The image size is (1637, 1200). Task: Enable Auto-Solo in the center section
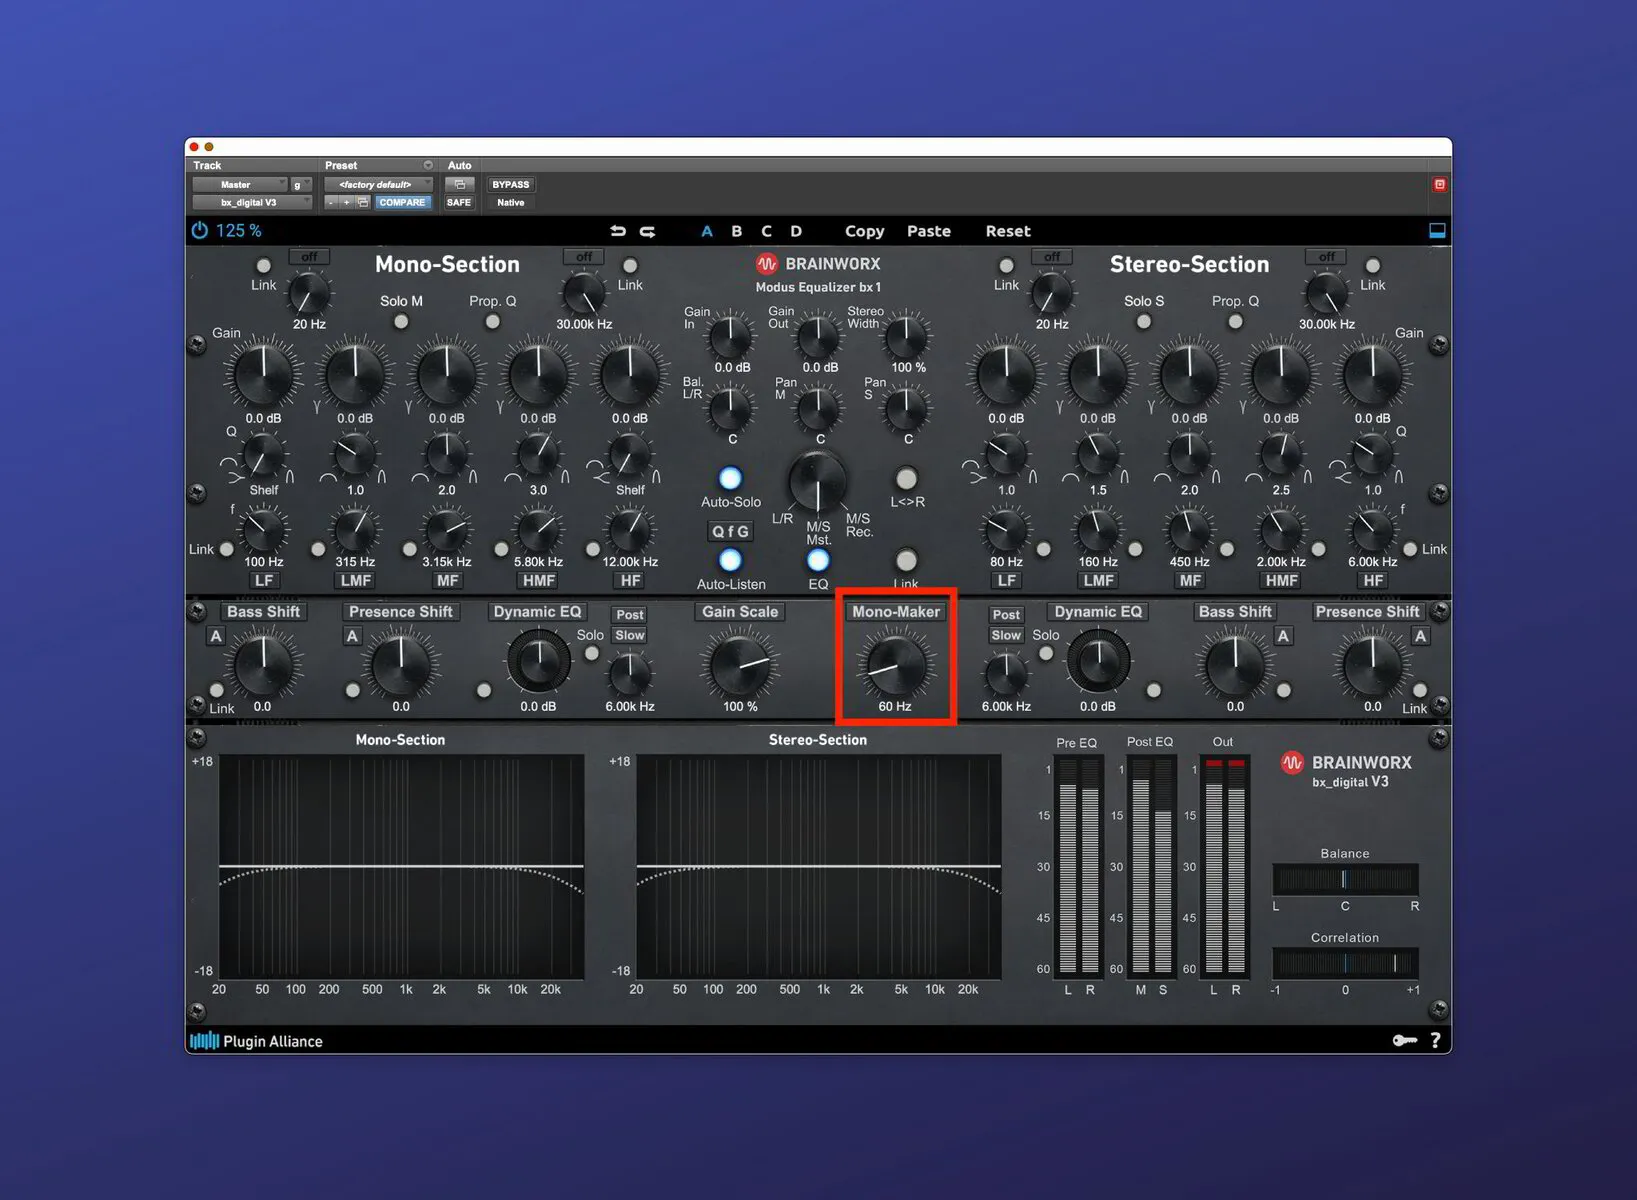[729, 477]
